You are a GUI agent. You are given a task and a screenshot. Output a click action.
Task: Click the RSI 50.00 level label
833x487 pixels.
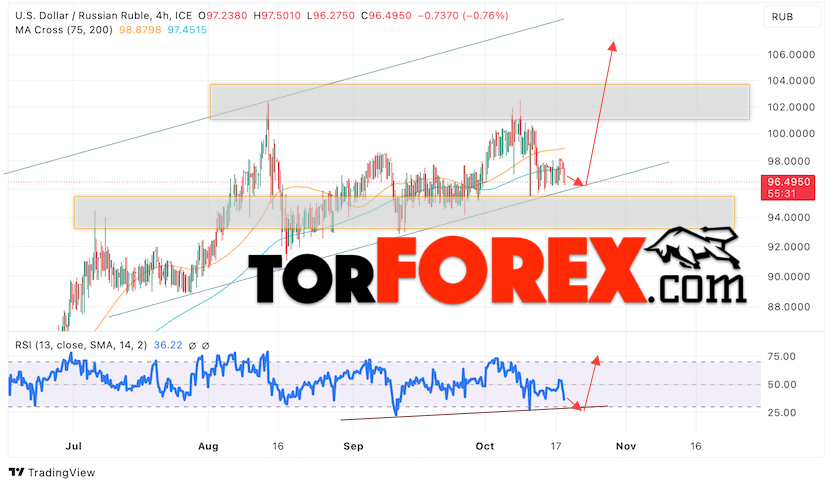pyautogui.click(x=782, y=385)
